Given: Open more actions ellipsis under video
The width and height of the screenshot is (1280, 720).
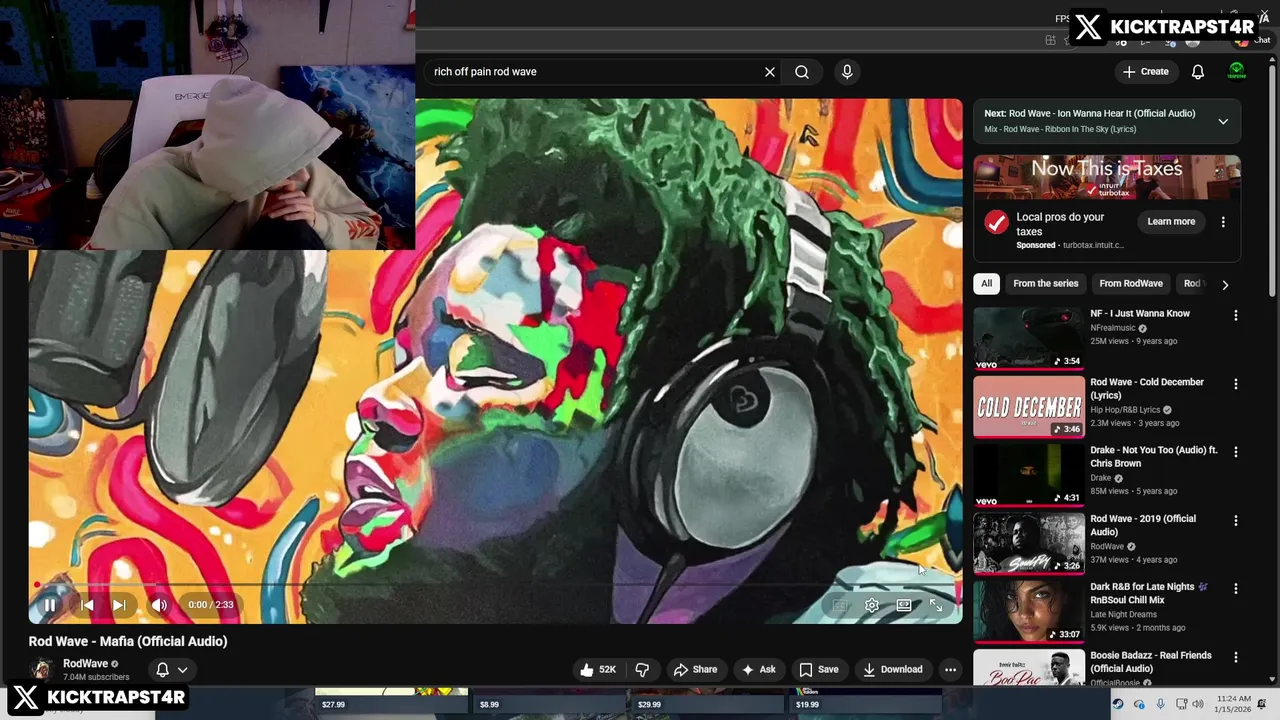Looking at the screenshot, I should point(950,670).
